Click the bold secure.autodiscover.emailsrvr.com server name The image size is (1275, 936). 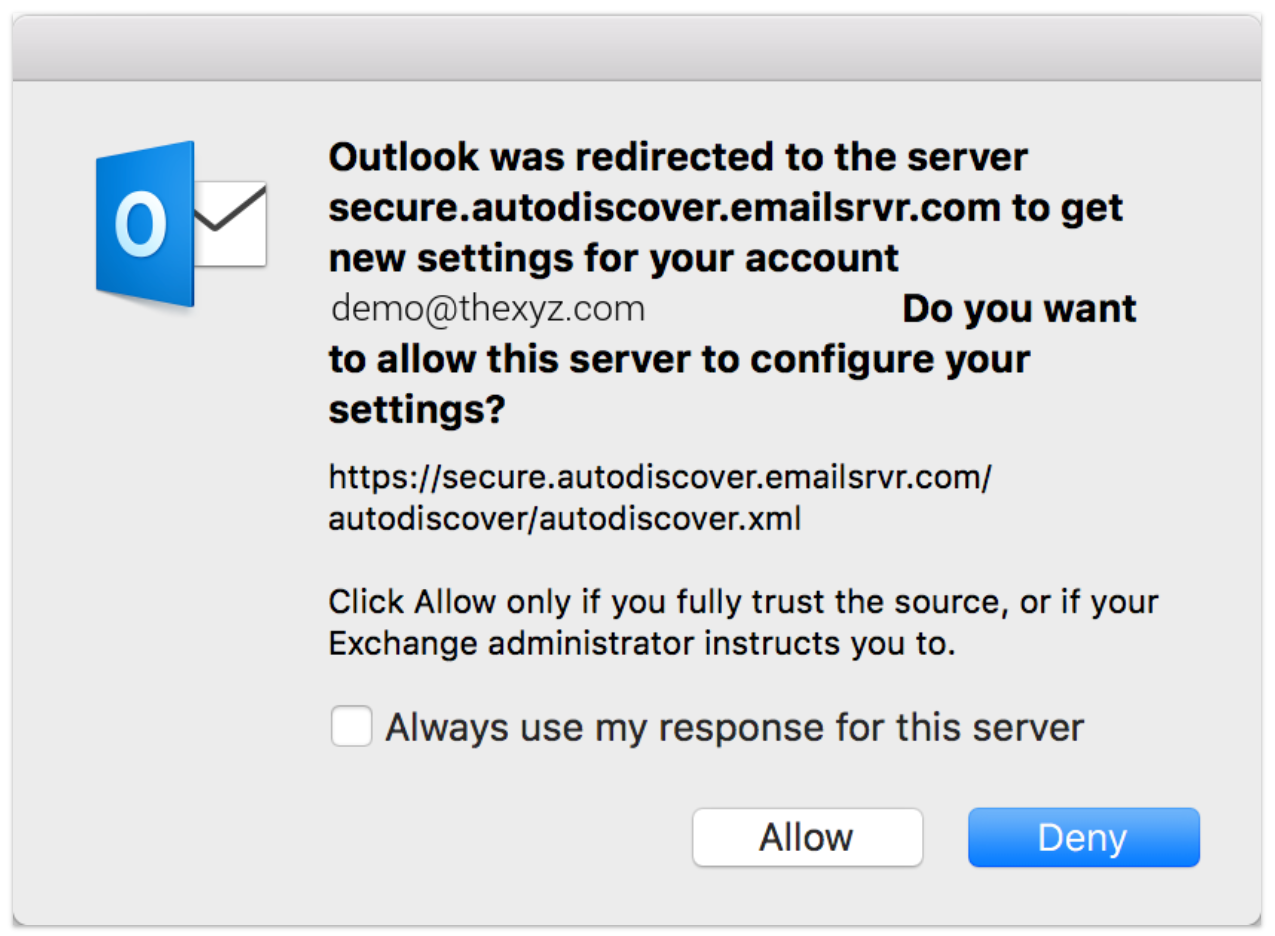click(x=665, y=207)
